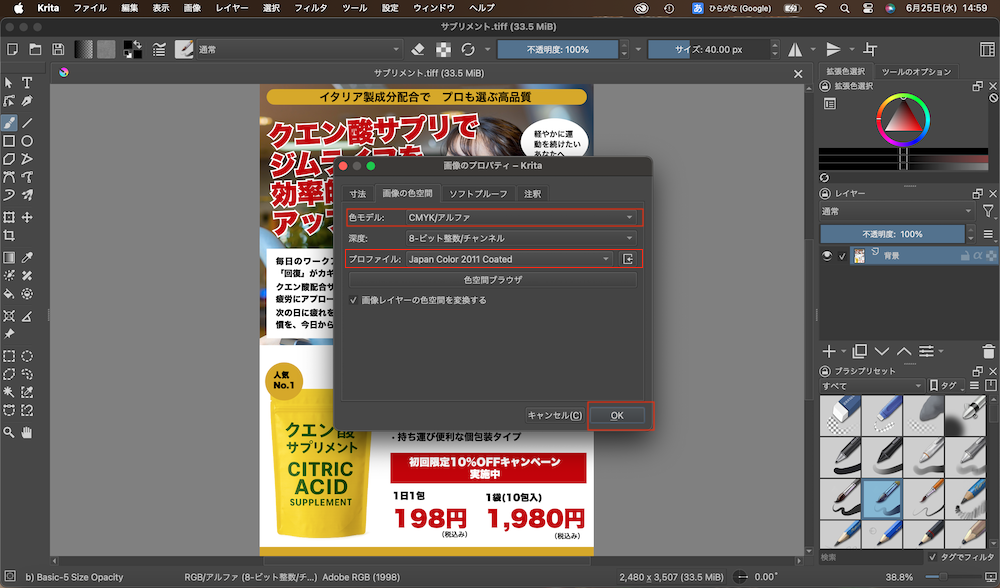Confirm dialog with OK button
Viewport: 1000px width, 588px height.
(x=617, y=415)
